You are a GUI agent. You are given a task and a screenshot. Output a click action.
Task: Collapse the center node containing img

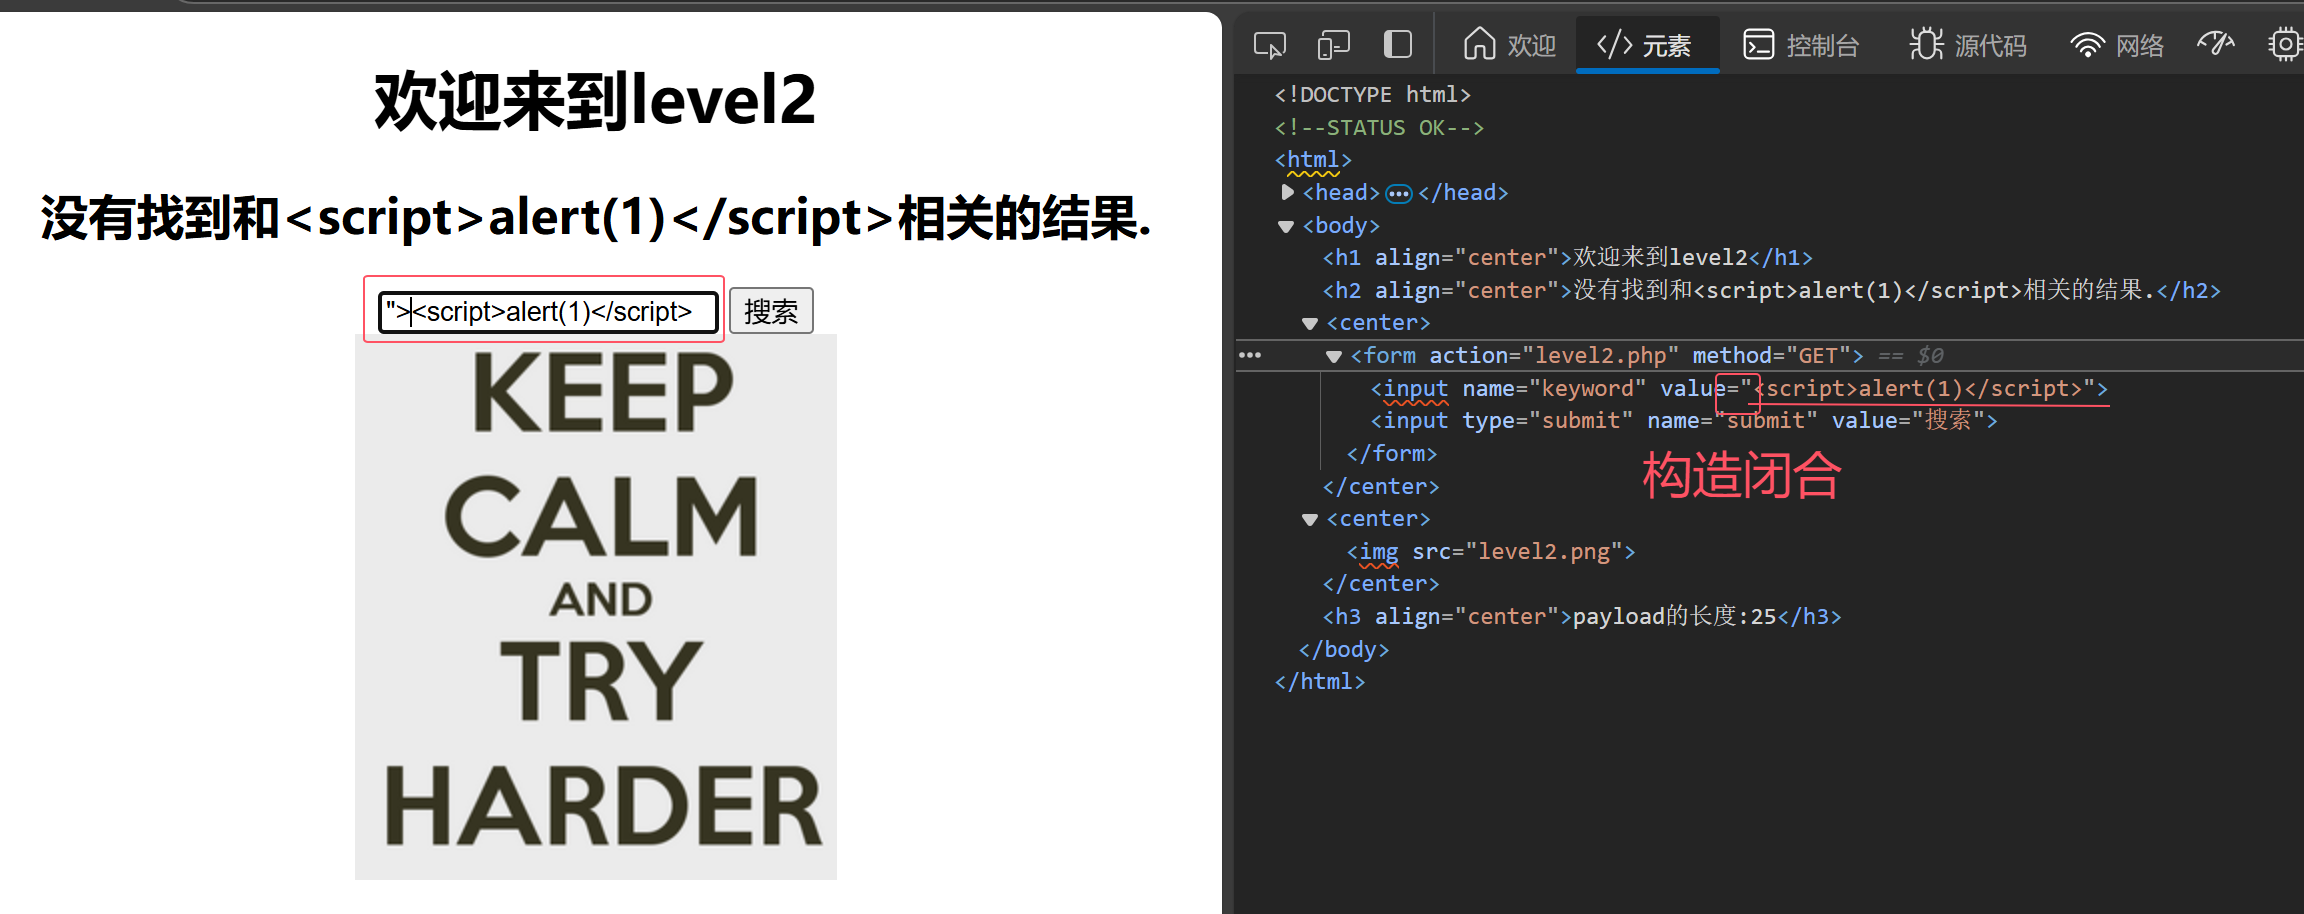coord(1310,519)
